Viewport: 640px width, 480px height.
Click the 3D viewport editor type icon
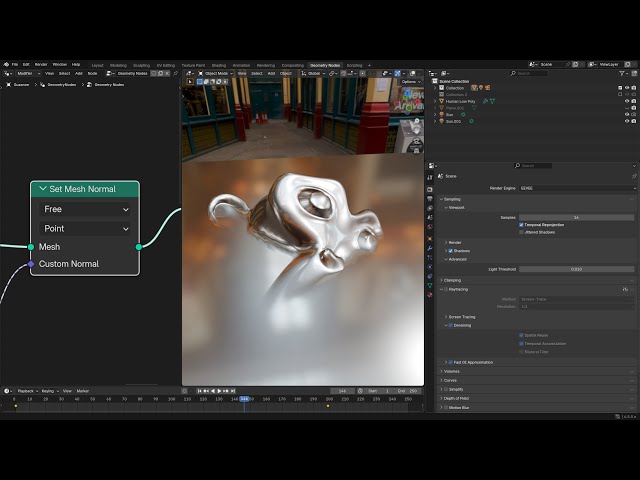189,73
